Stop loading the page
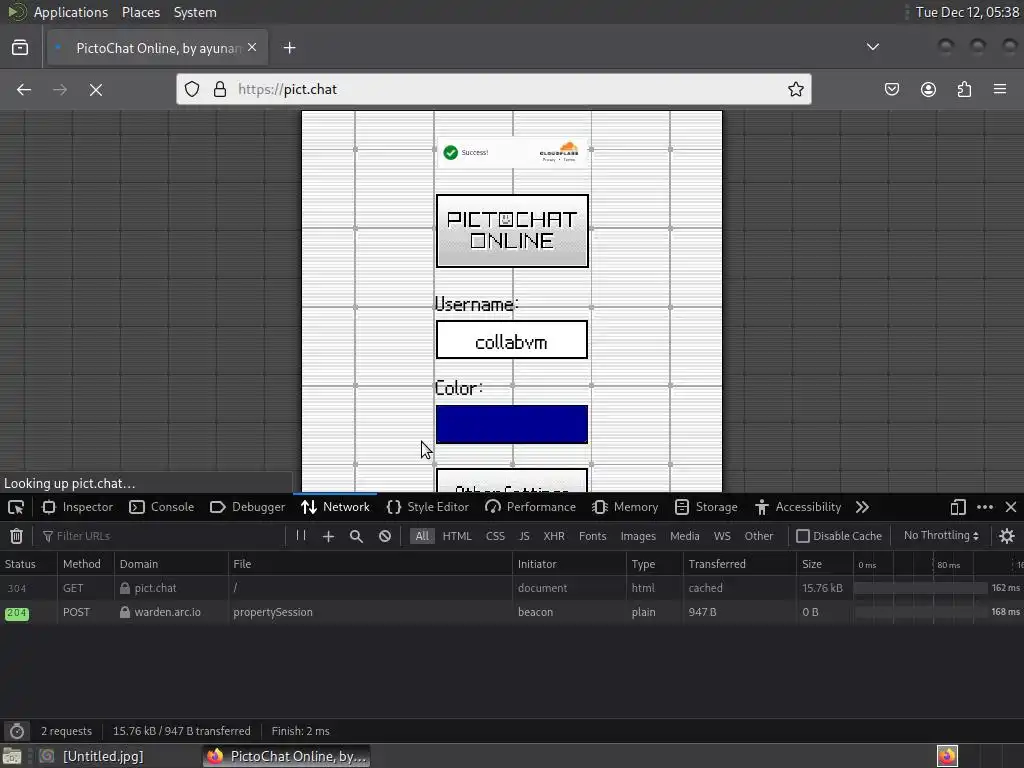The height and width of the screenshot is (768, 1024). (96, 89)
